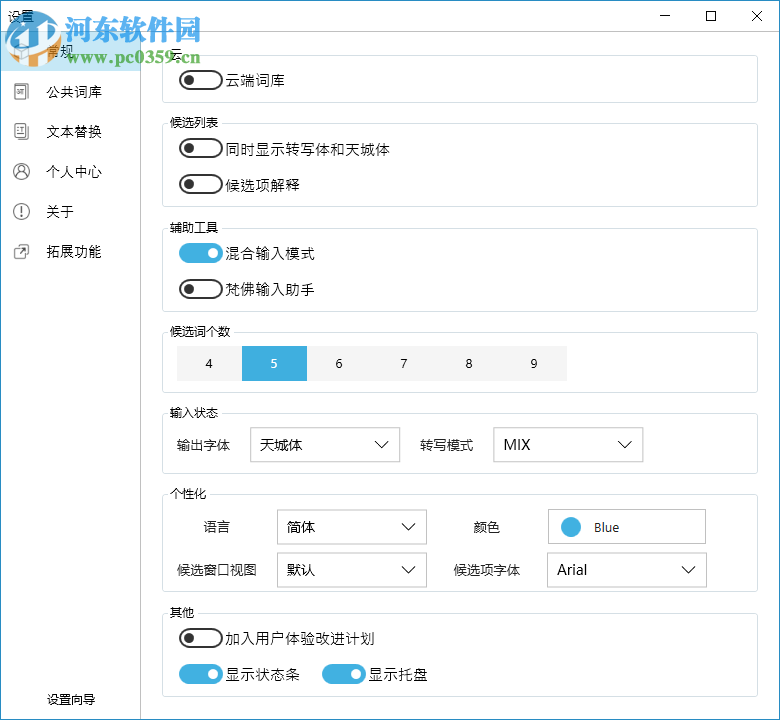Open the 语言 简体 dropdown
The width and height of the screenshot is (780, 720).
(352, 527)
